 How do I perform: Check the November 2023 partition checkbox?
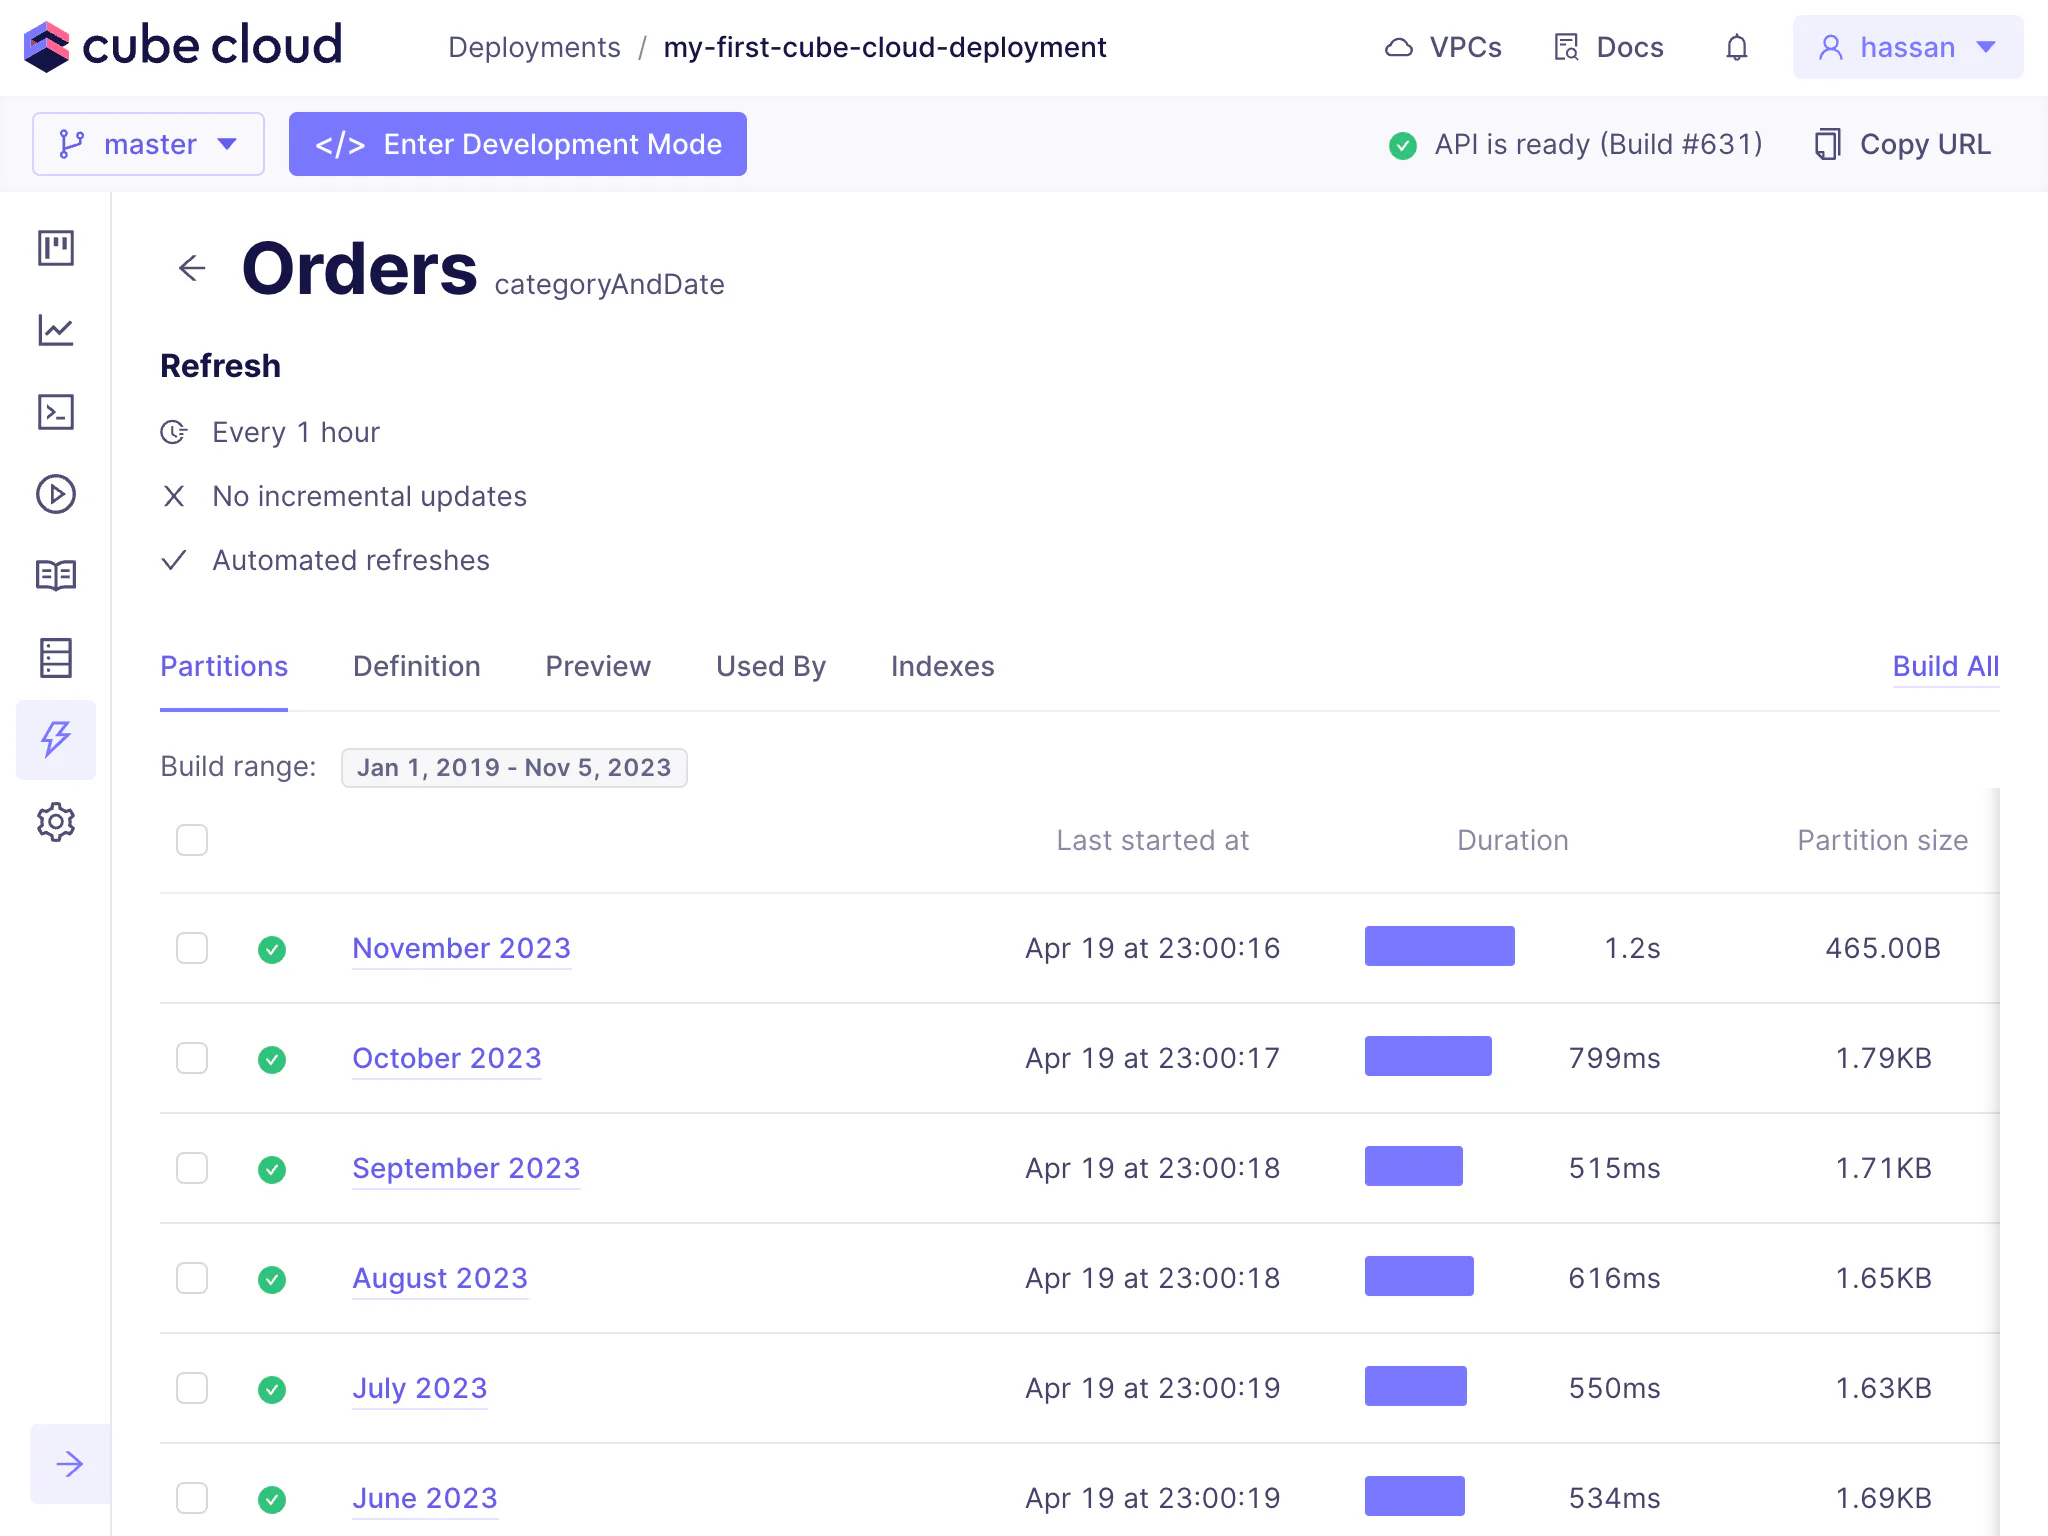[192, 948]
